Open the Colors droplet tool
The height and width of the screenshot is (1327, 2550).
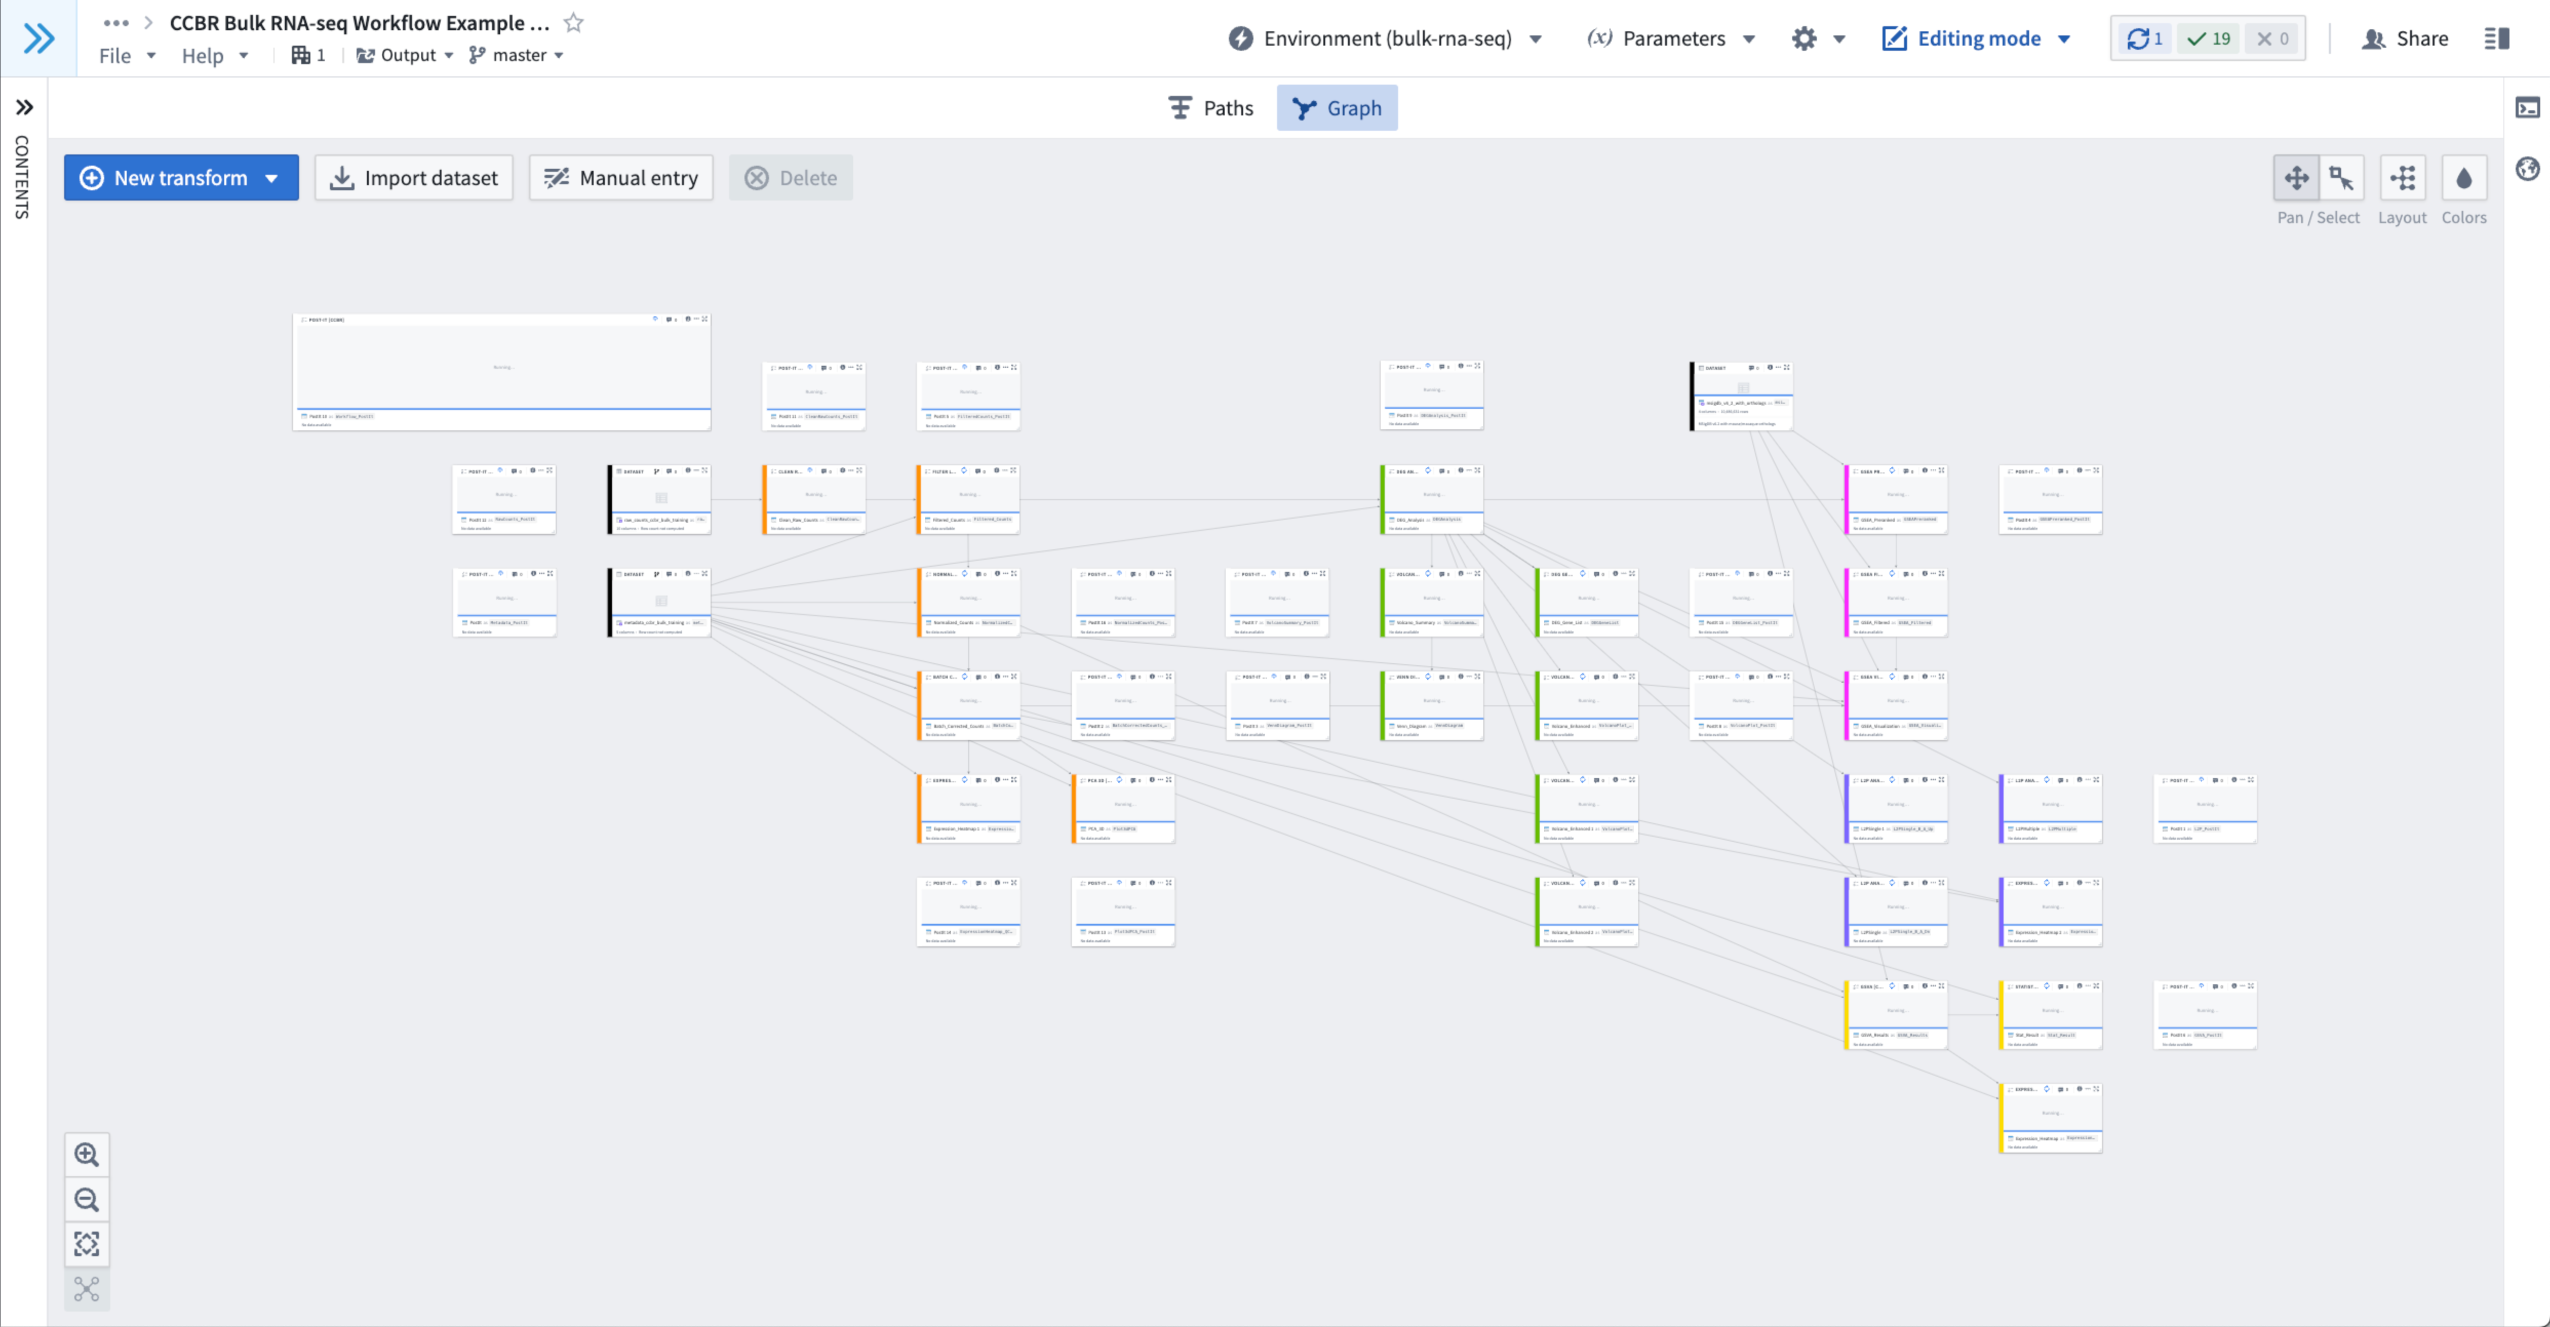coord(2463,179)
